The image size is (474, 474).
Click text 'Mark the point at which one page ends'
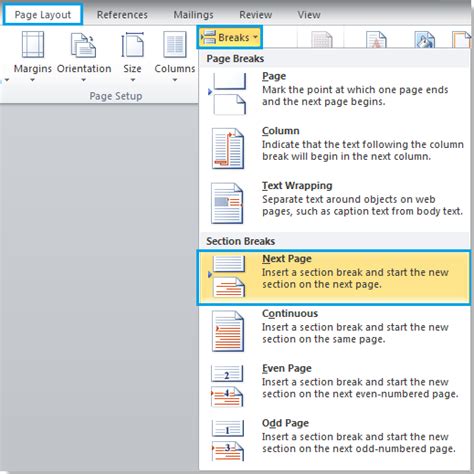[x=355, y=90]
